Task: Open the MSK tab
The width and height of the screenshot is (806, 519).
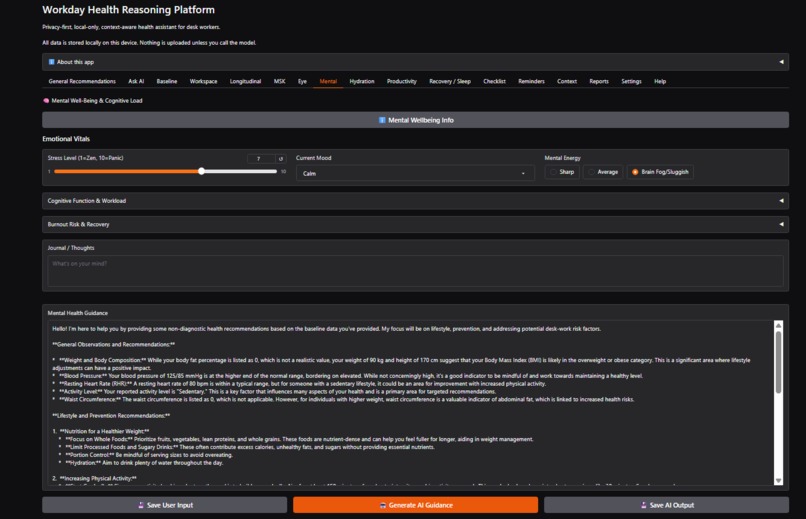Action: click(x=279, y=81)
